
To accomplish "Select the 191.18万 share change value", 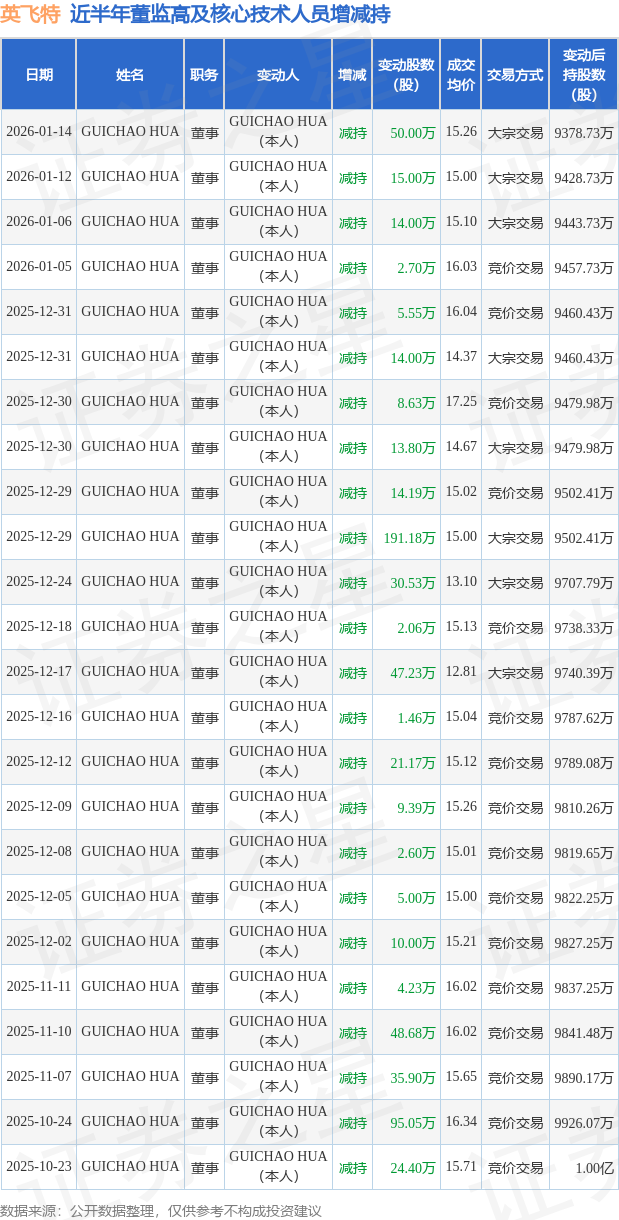I will [x=410, y=538].
